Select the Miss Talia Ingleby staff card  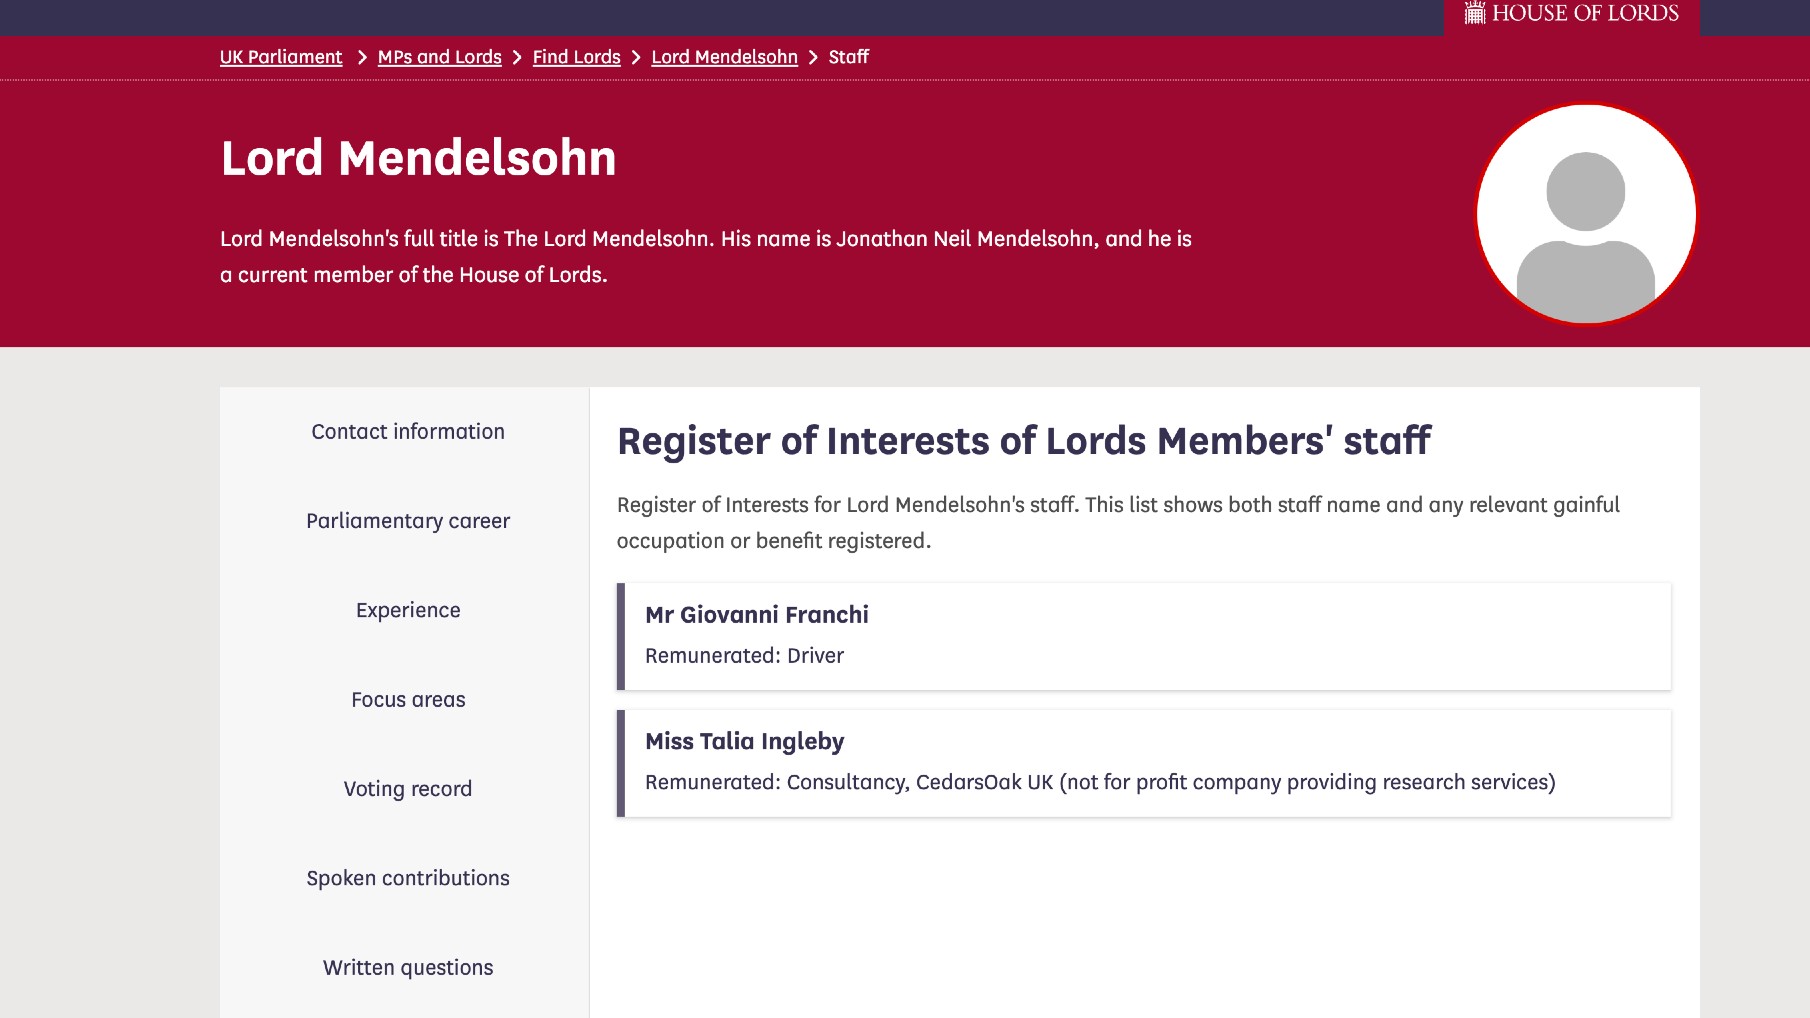coord(1143,763)
